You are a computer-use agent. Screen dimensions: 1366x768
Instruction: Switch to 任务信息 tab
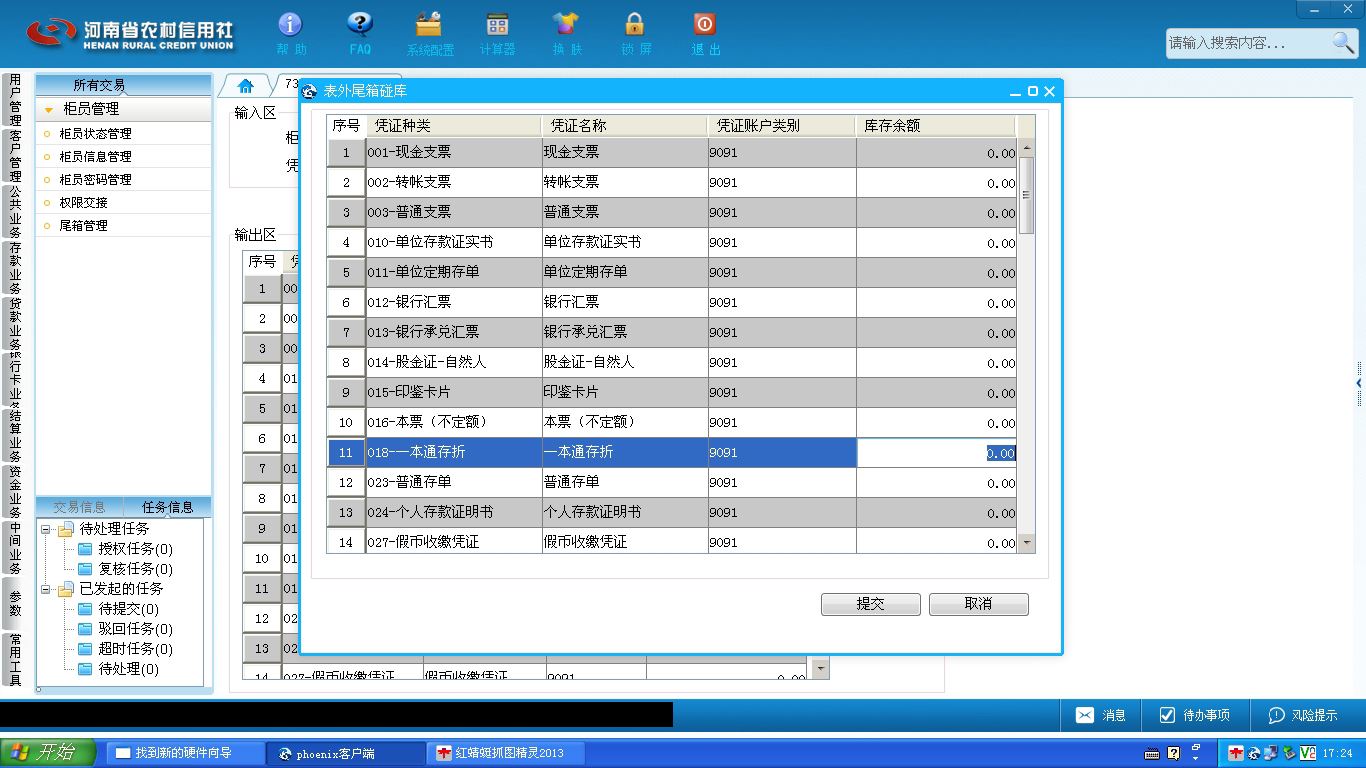(x=168, y=507)
